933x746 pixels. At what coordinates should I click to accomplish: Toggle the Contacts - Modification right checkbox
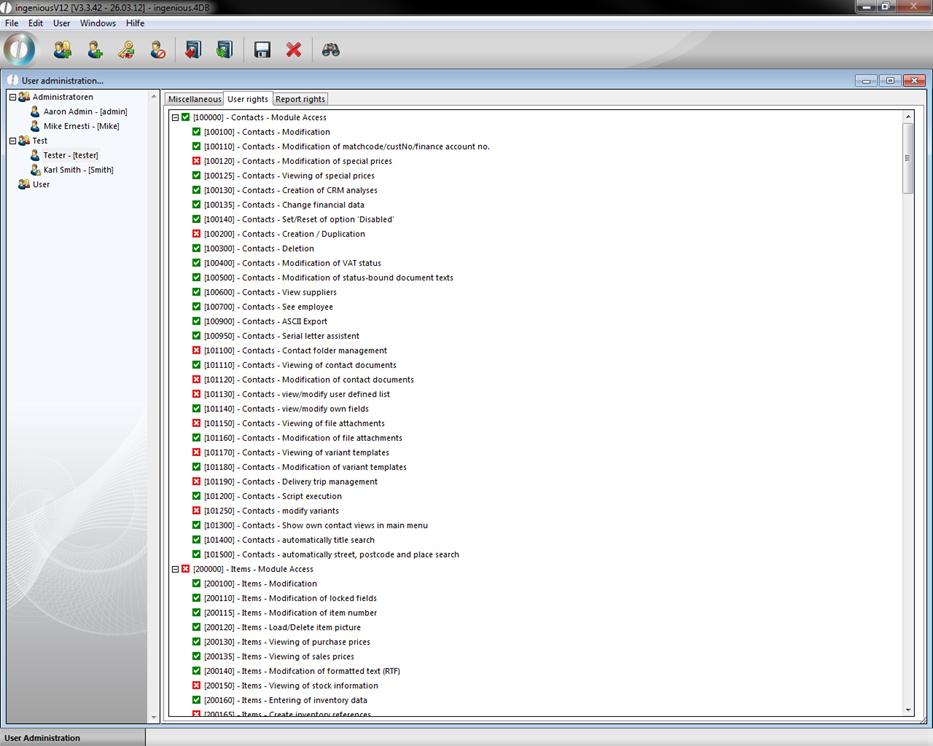tap(197, 132)
